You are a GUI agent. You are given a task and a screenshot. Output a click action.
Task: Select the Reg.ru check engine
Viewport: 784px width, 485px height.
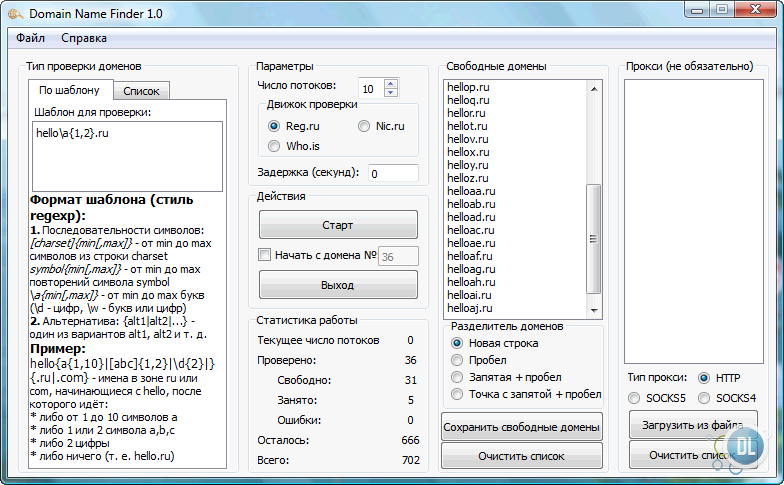pos(275,126)
